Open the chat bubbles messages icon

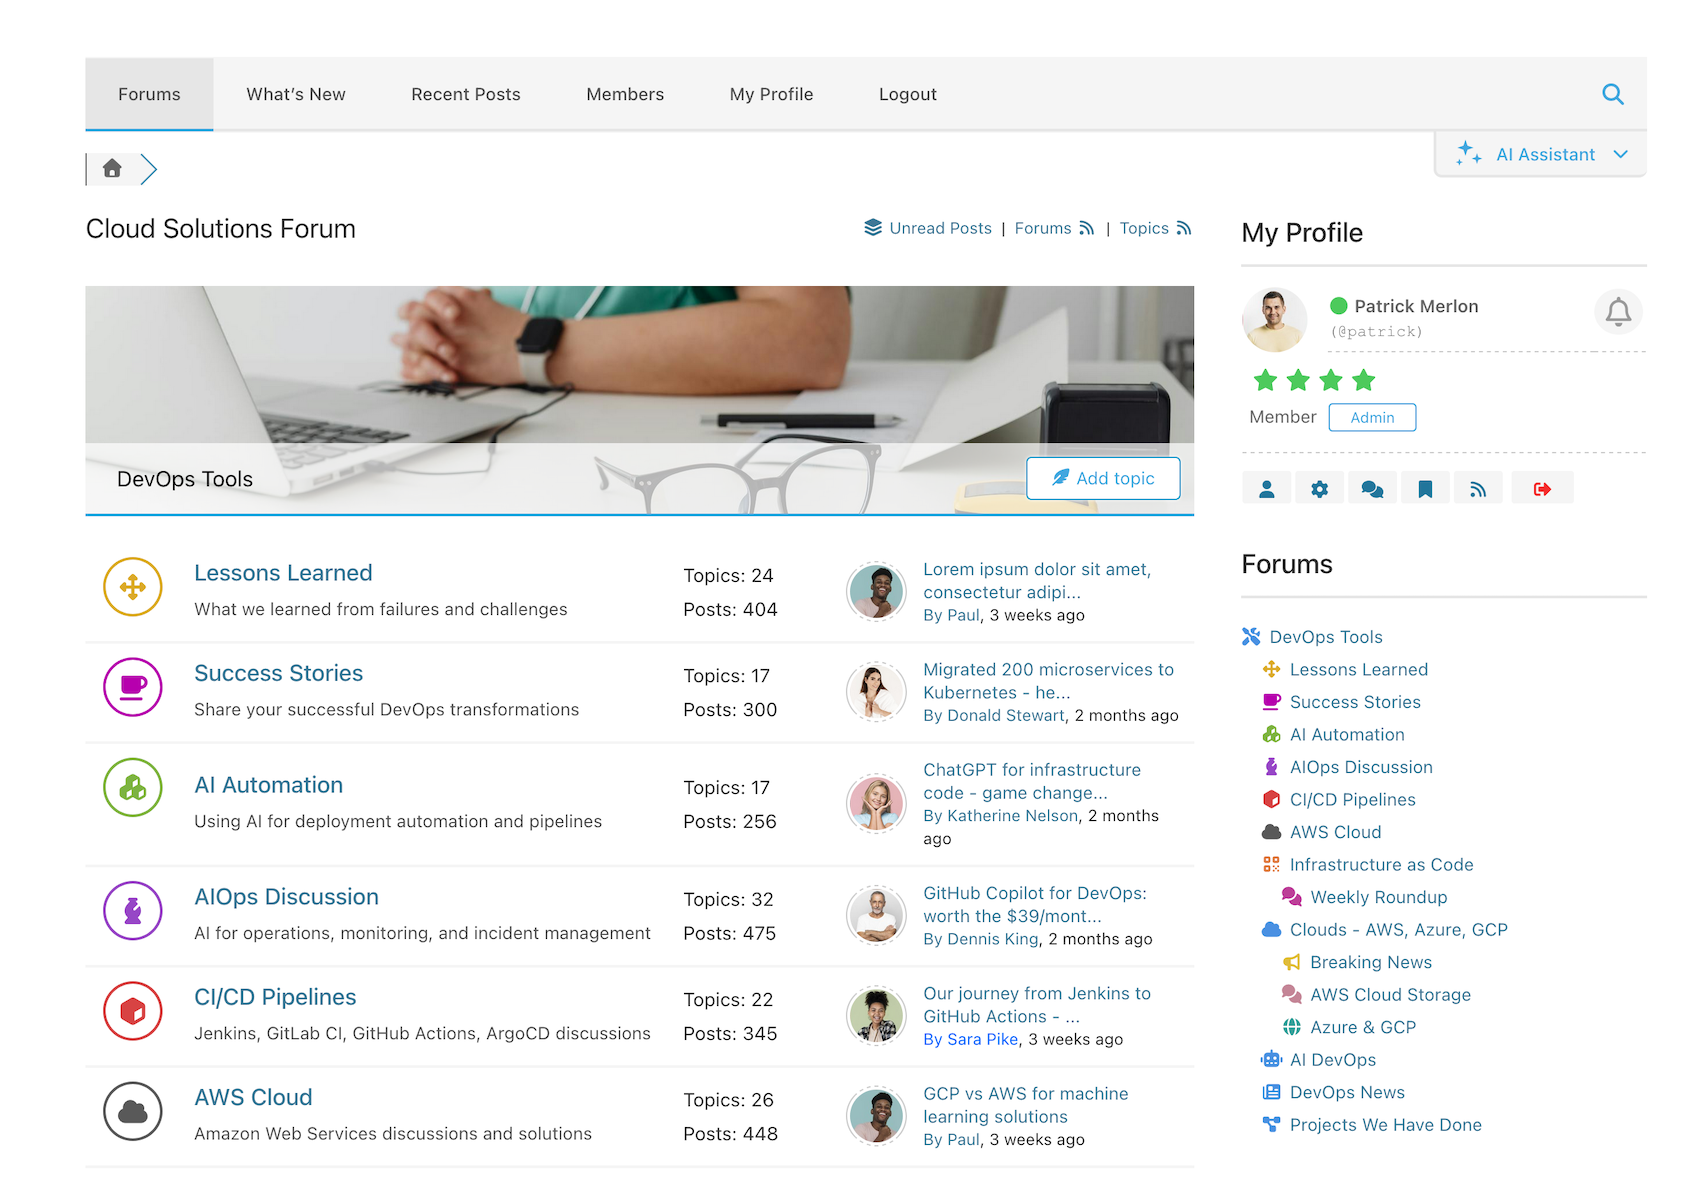(x=1372, y=489)
